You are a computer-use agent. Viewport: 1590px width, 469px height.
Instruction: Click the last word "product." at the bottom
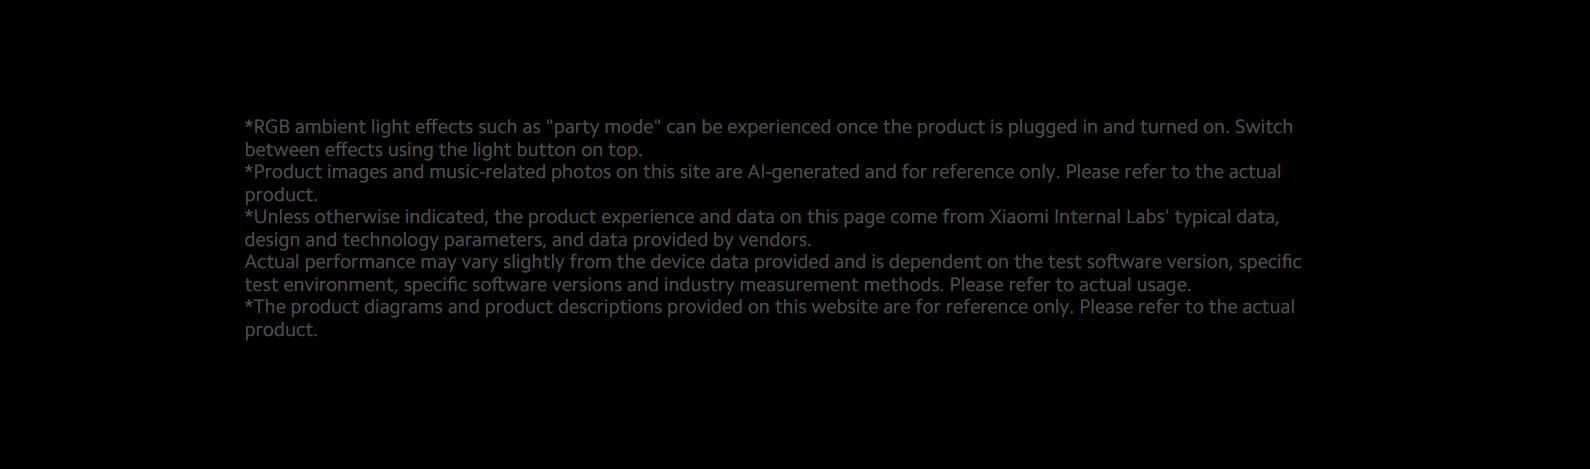click(281, 330)
